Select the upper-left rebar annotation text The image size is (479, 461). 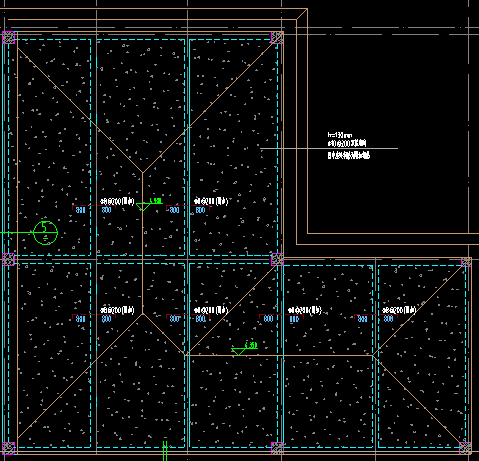click(117, 201)
